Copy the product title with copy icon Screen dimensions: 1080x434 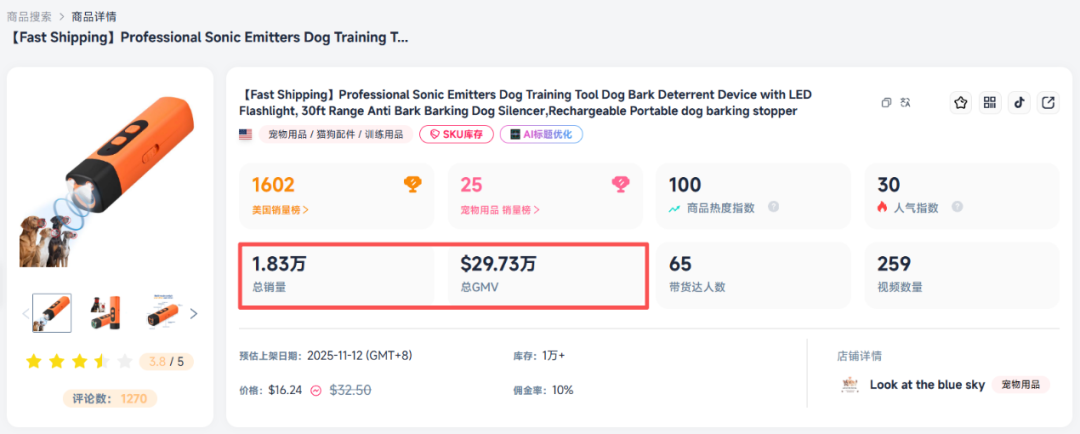click(886, 102)
